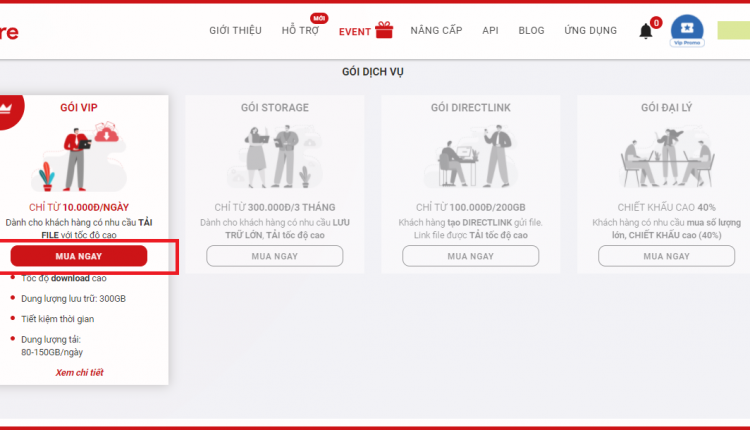
Task: Click the site logo at header left
Action: point(9,32)
